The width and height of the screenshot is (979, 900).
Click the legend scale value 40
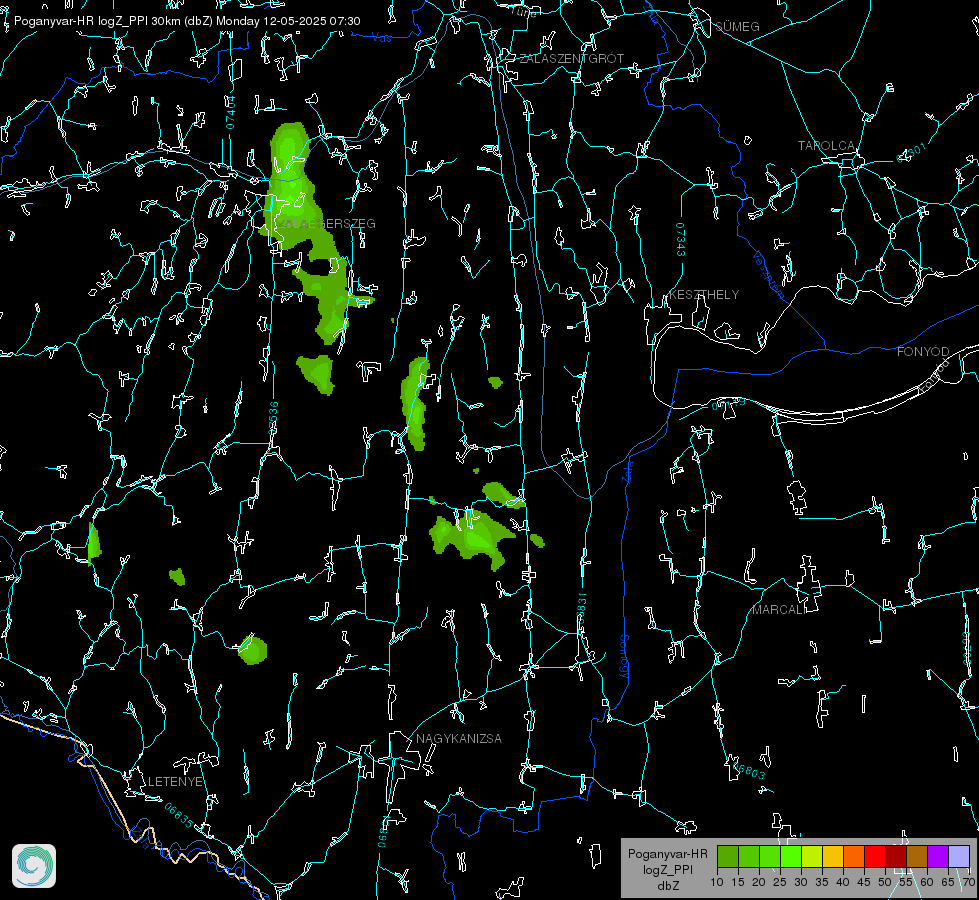click(843, 882)
